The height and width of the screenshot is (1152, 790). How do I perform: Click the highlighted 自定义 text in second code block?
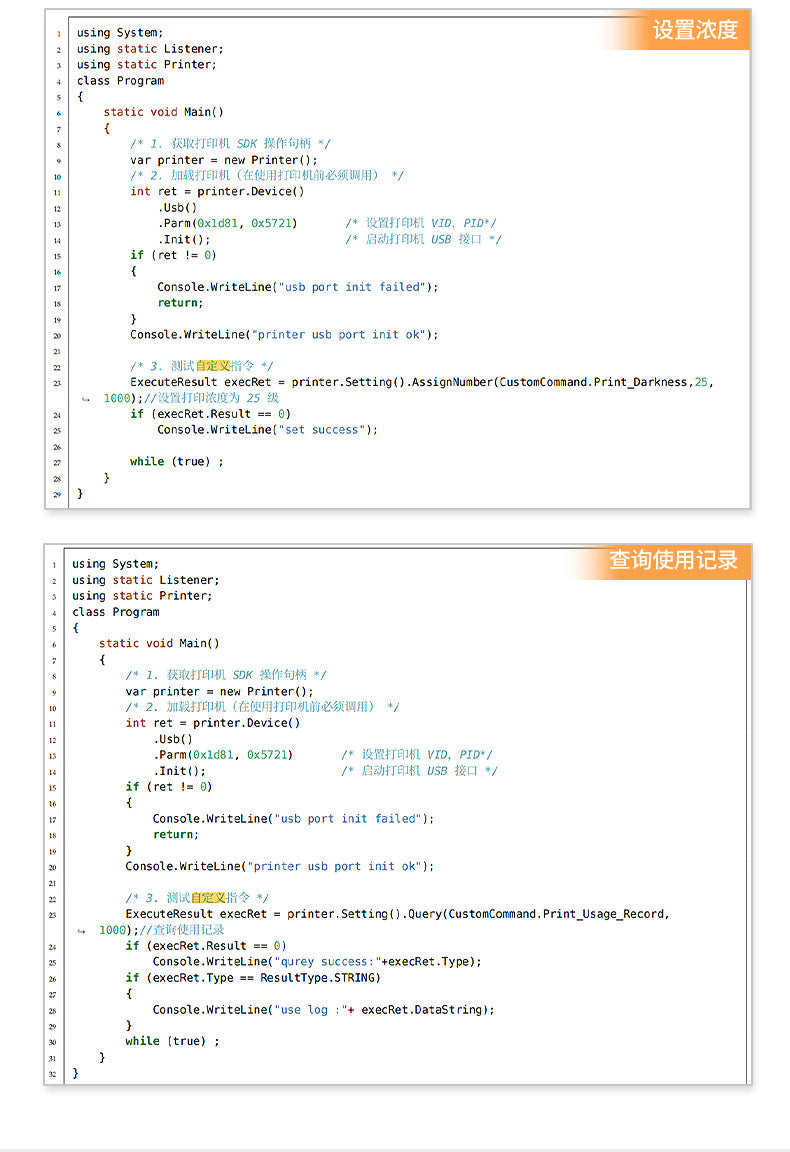[x=209, y=898]
